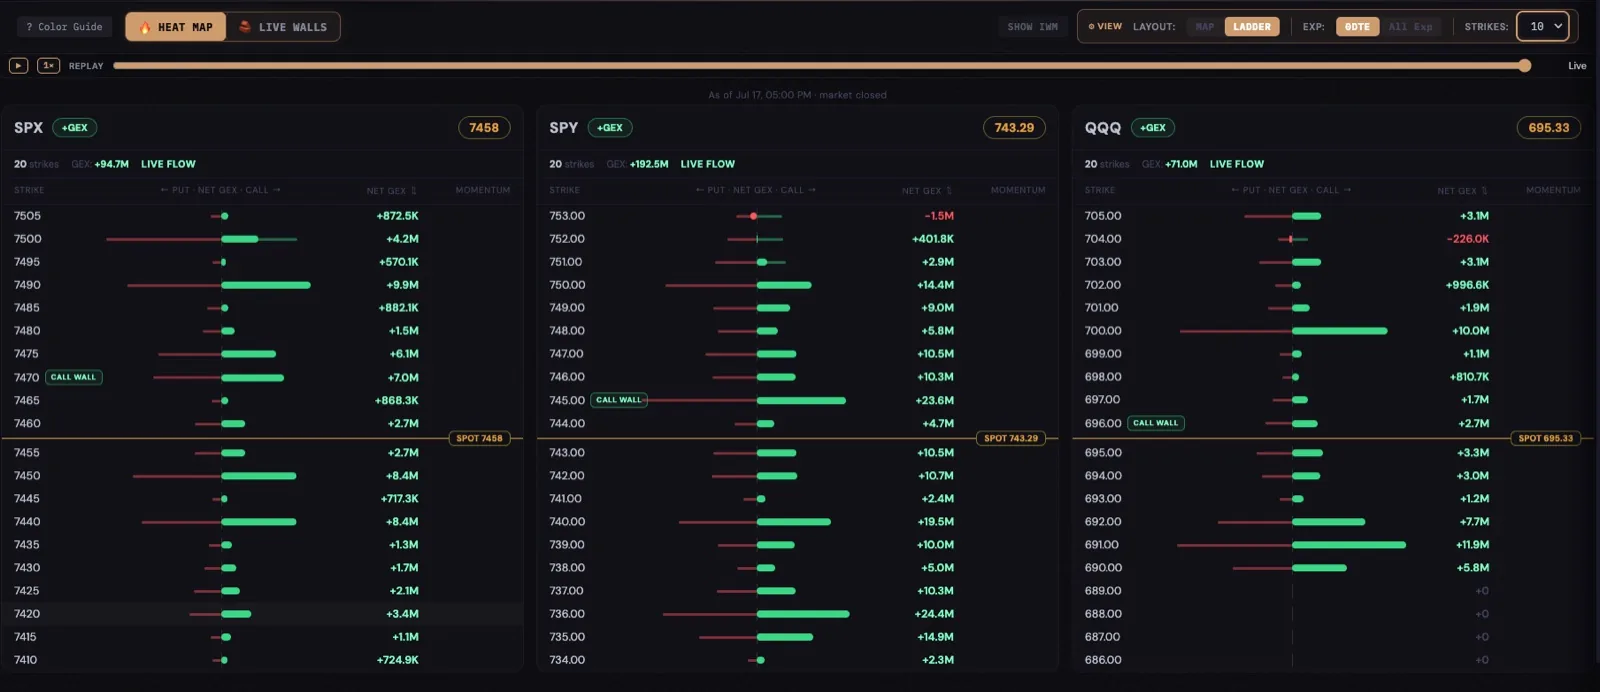Viewport: 1600px width, 692px height.
Task: Select the SPY 736.00 strike row
Action: [797, 614]
